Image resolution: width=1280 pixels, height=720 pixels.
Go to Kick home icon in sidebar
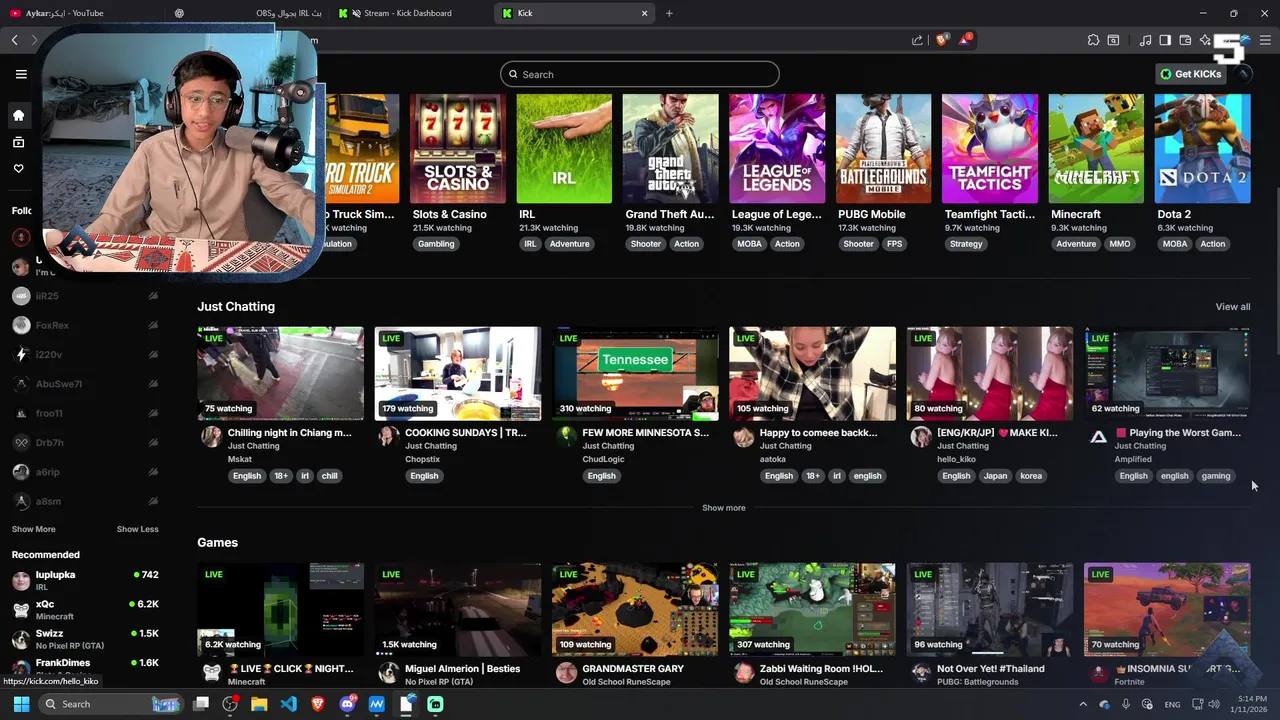pyautogui.click(x=18, y=116)
